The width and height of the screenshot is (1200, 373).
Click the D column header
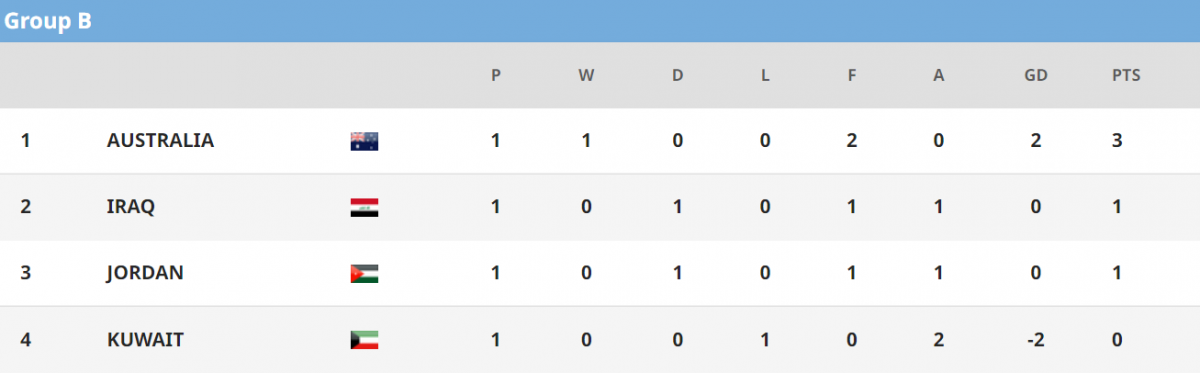[x=677, y=75]
